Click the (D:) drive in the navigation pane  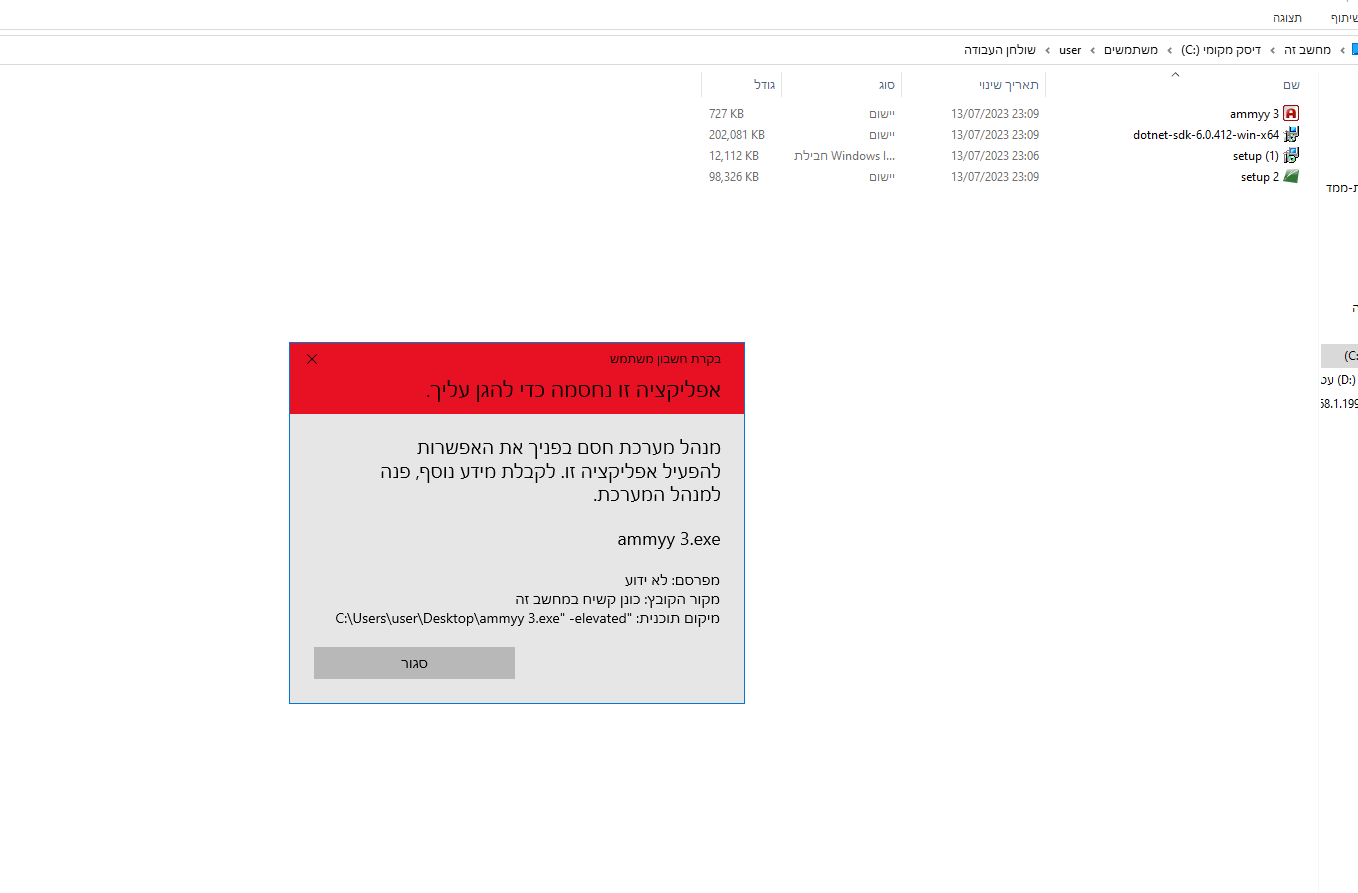1340,380
